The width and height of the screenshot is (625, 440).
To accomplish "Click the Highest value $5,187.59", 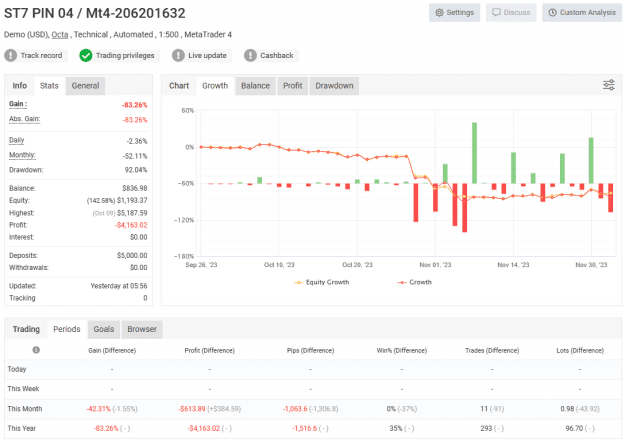I will click(132, 213).
